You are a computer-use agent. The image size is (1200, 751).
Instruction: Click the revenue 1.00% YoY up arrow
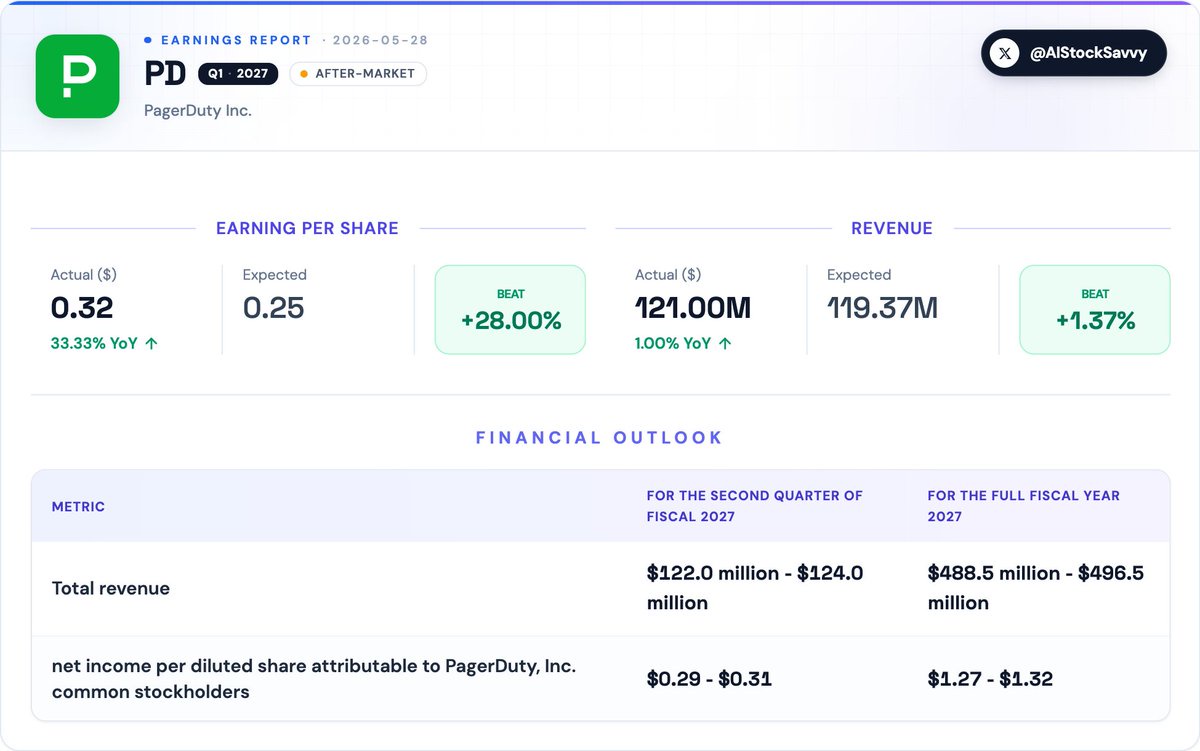(725, 343)
